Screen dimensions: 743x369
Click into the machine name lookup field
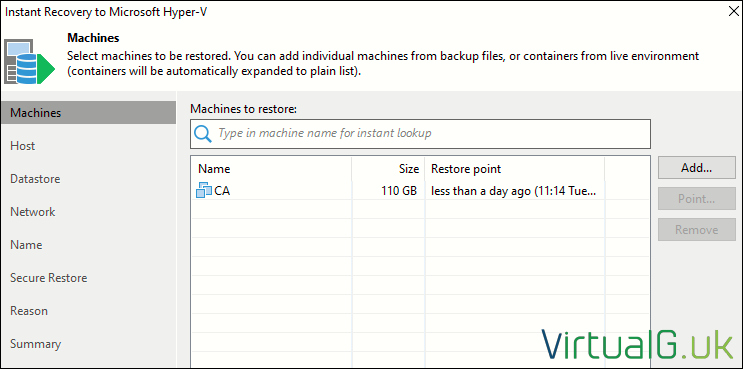(x=420, y=134)
